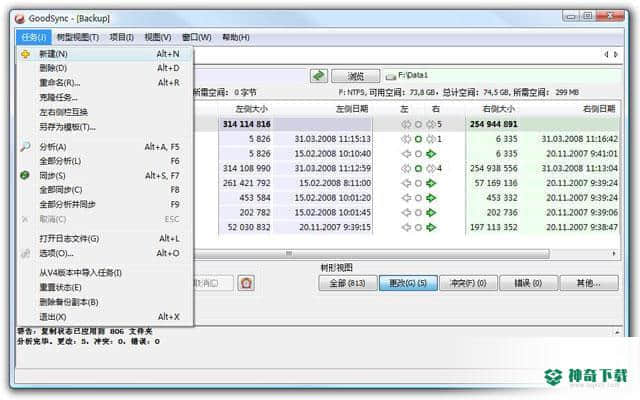This screenshot has width=640, height=400.
Task: Click green right arrow on the 261 421 792 row
Action: (431, 183)
